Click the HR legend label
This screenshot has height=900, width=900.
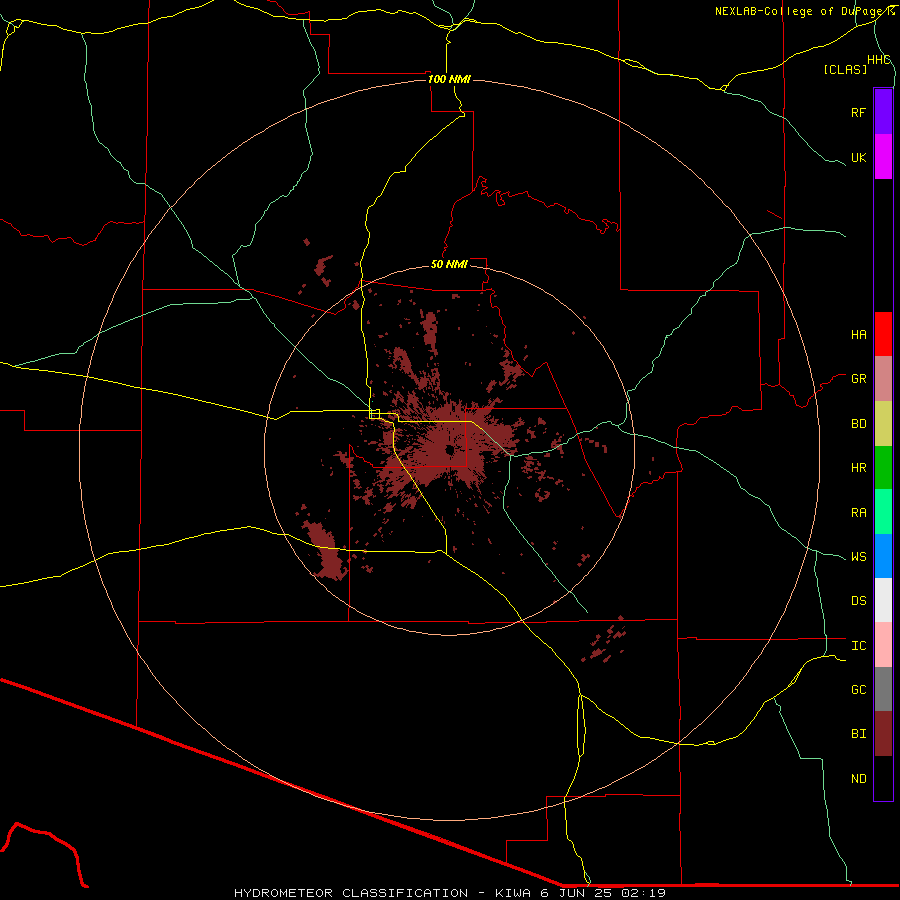(x=858, y=467)
